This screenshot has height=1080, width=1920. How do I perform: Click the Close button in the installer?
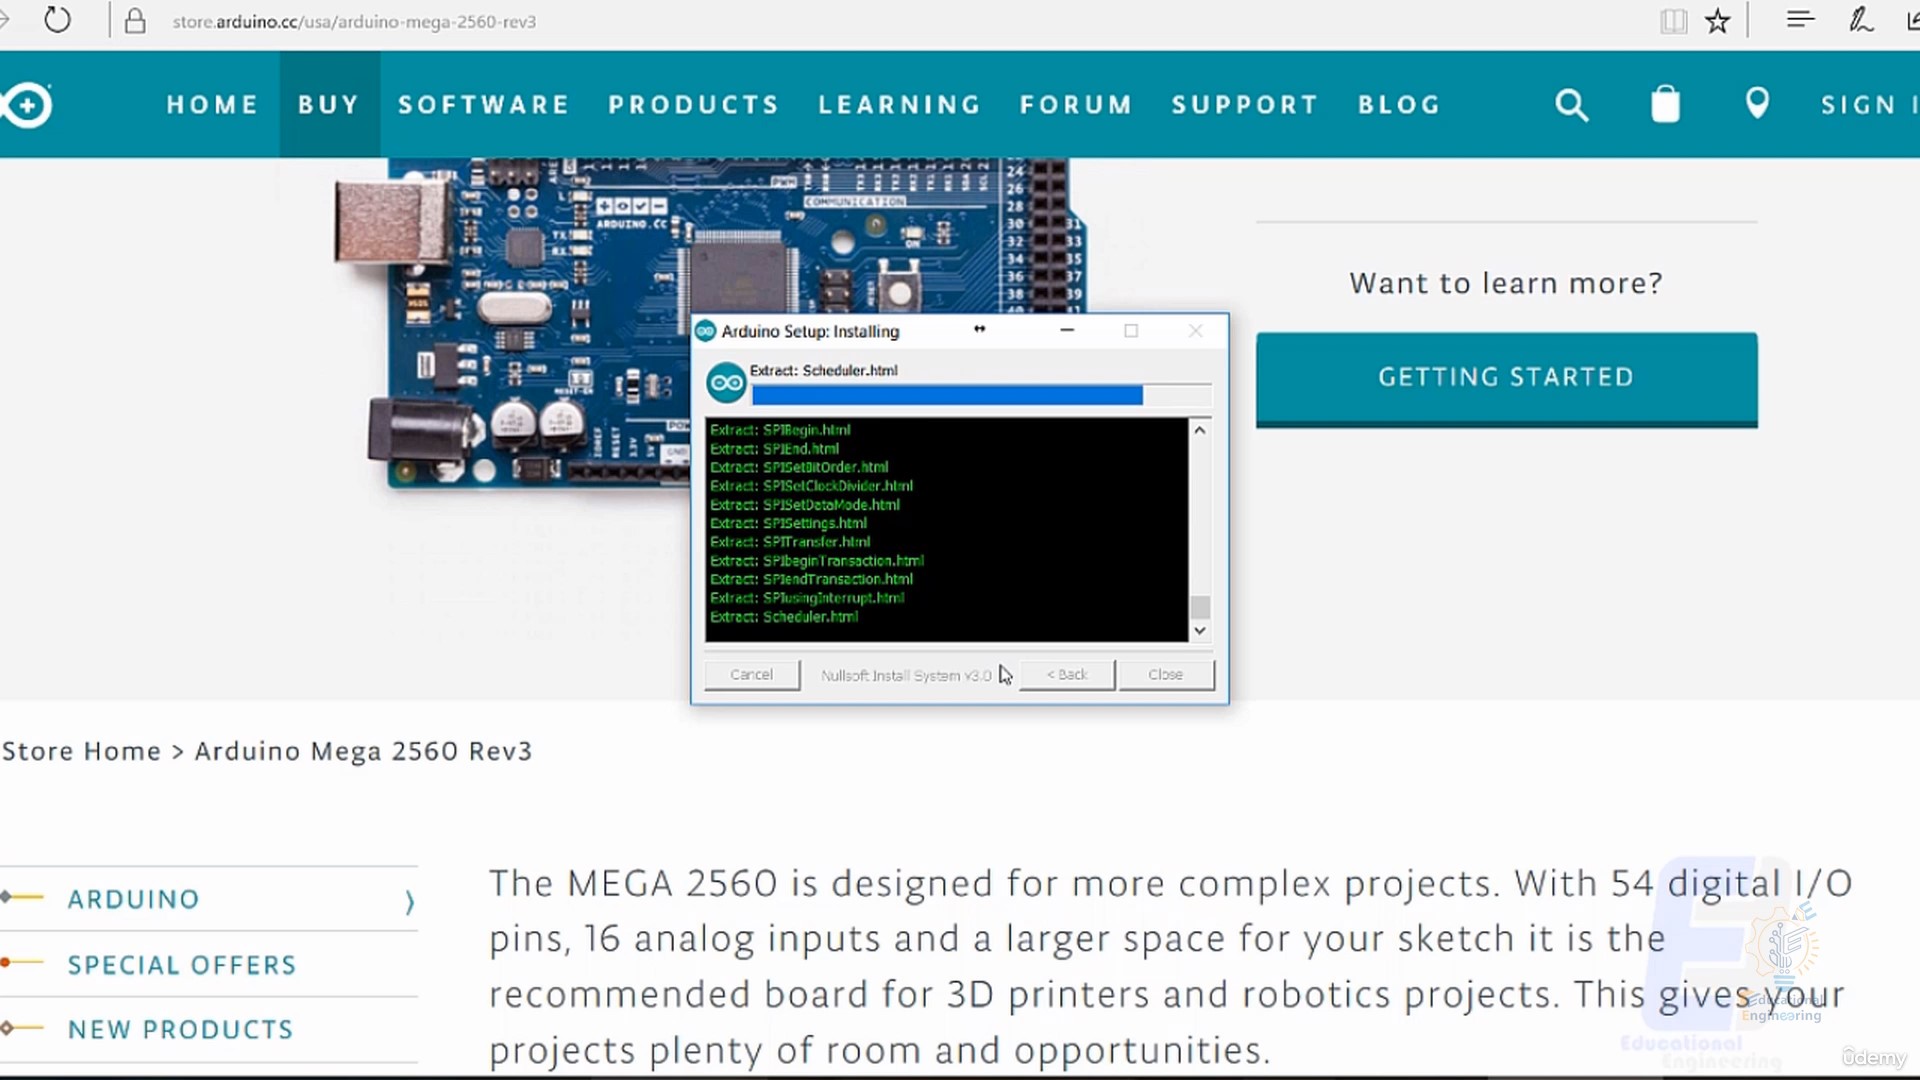click(1166, 675)
